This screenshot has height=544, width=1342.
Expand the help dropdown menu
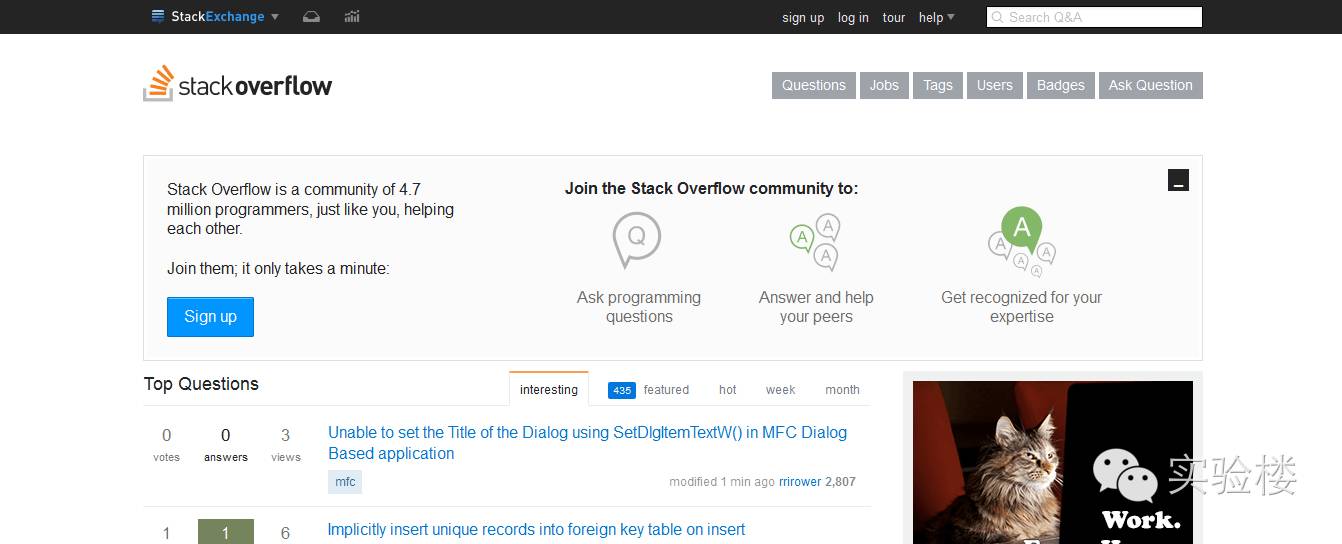click(937, 18)
